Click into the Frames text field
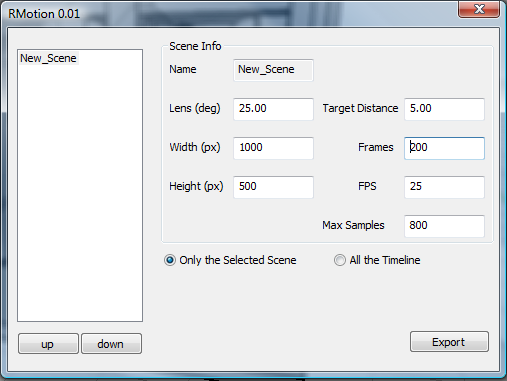507x381 pixels. [444, 148]
